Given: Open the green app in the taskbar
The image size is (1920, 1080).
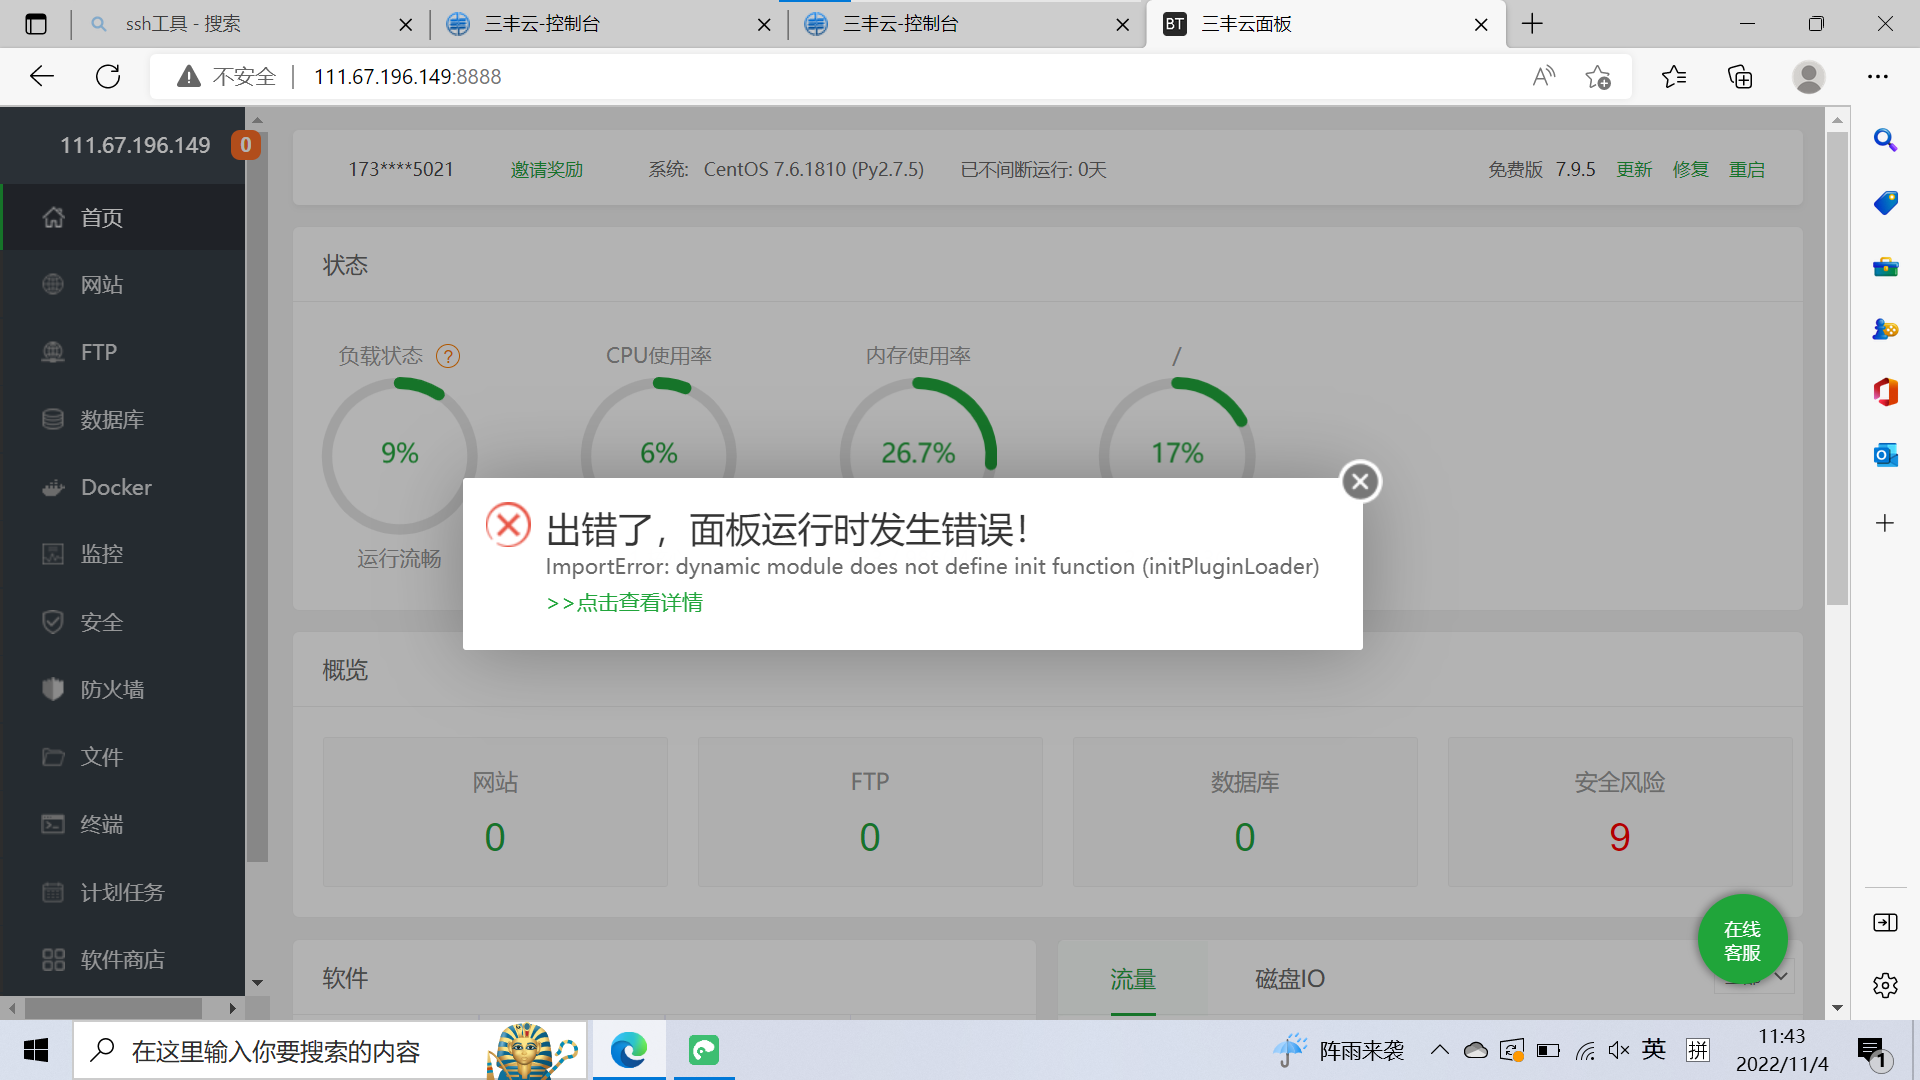Looking at the screenshot, I should coord(704,1050).
